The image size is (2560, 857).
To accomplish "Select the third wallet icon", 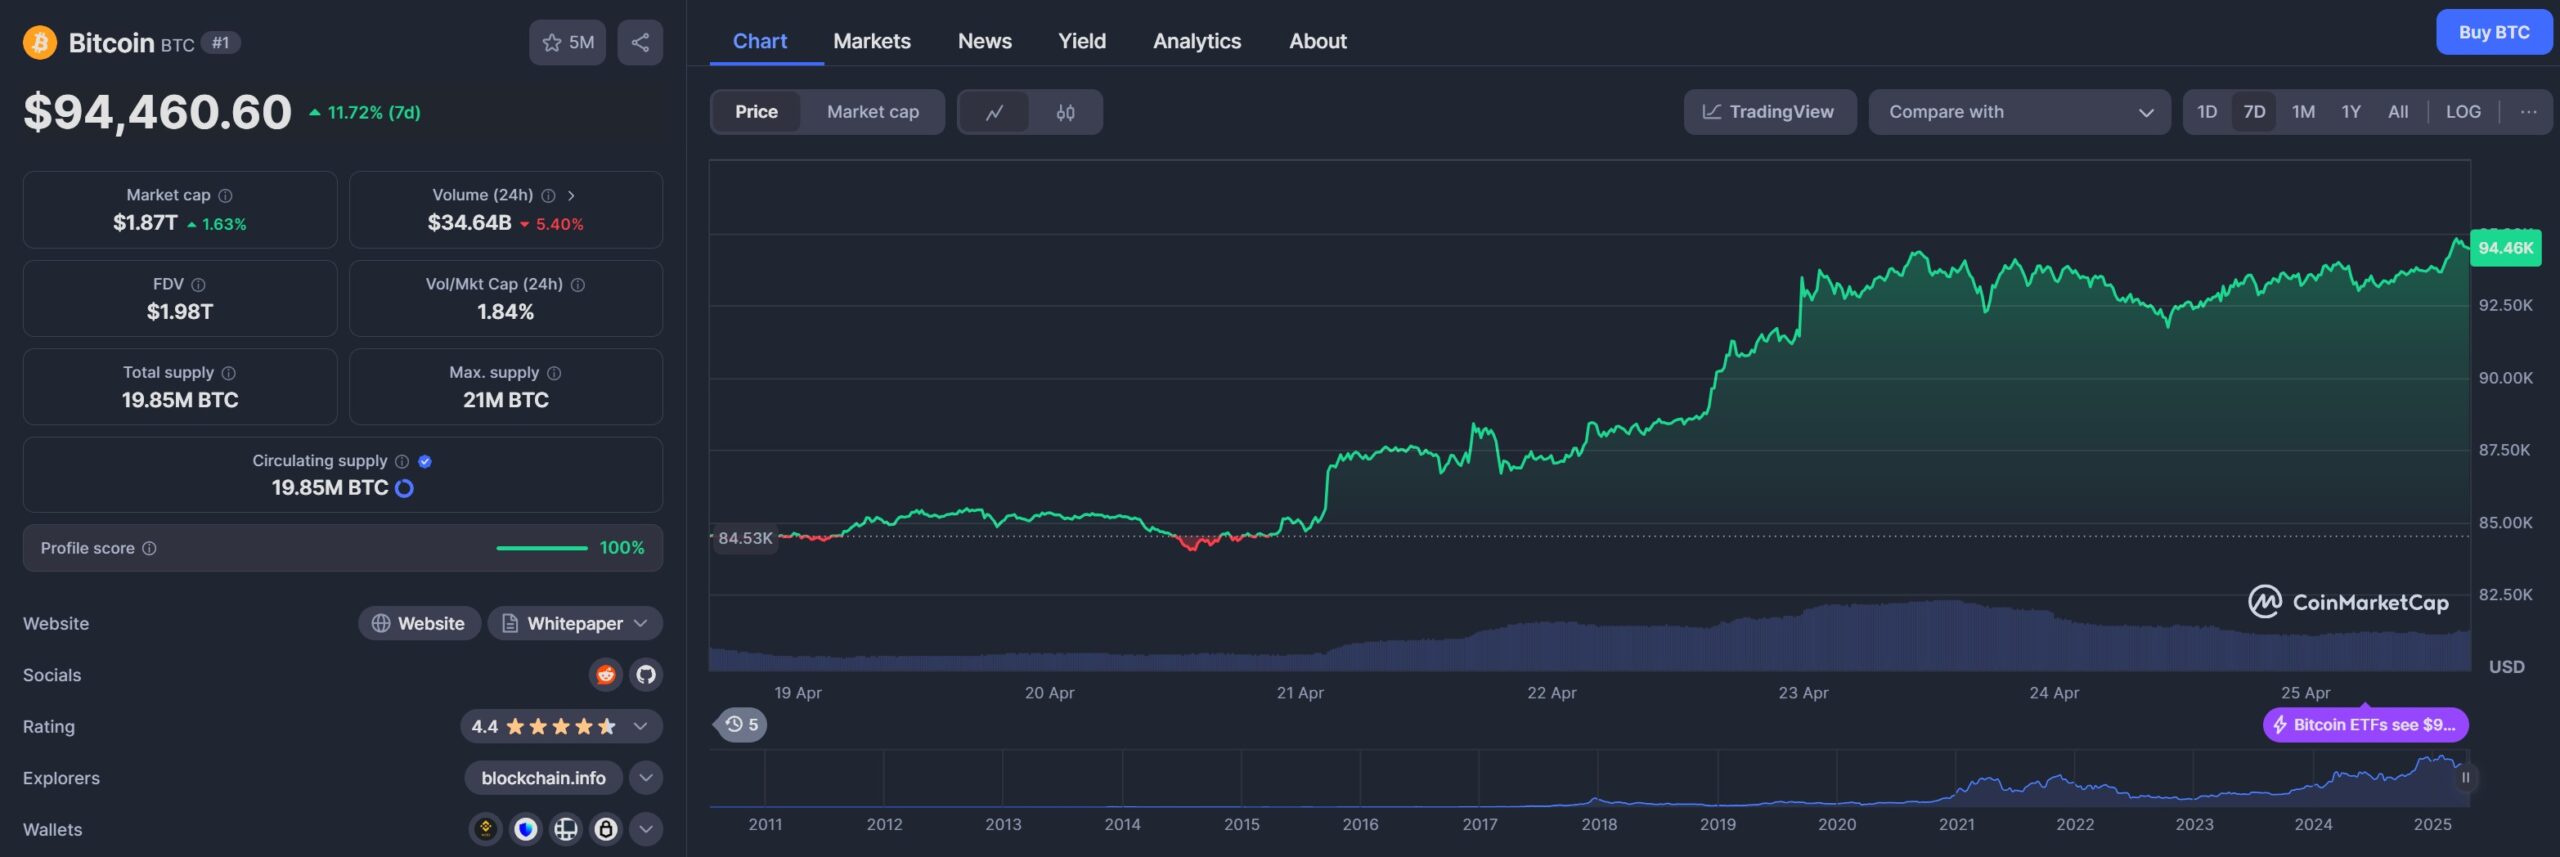I will point(566,829).
